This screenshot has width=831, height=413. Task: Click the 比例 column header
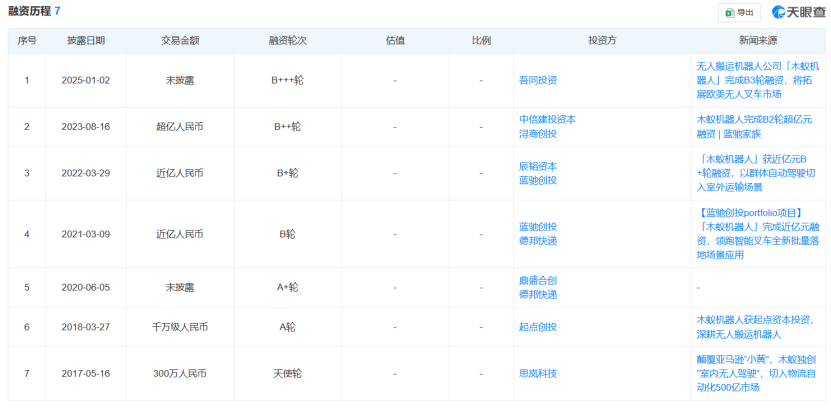[x=481, y=41]
